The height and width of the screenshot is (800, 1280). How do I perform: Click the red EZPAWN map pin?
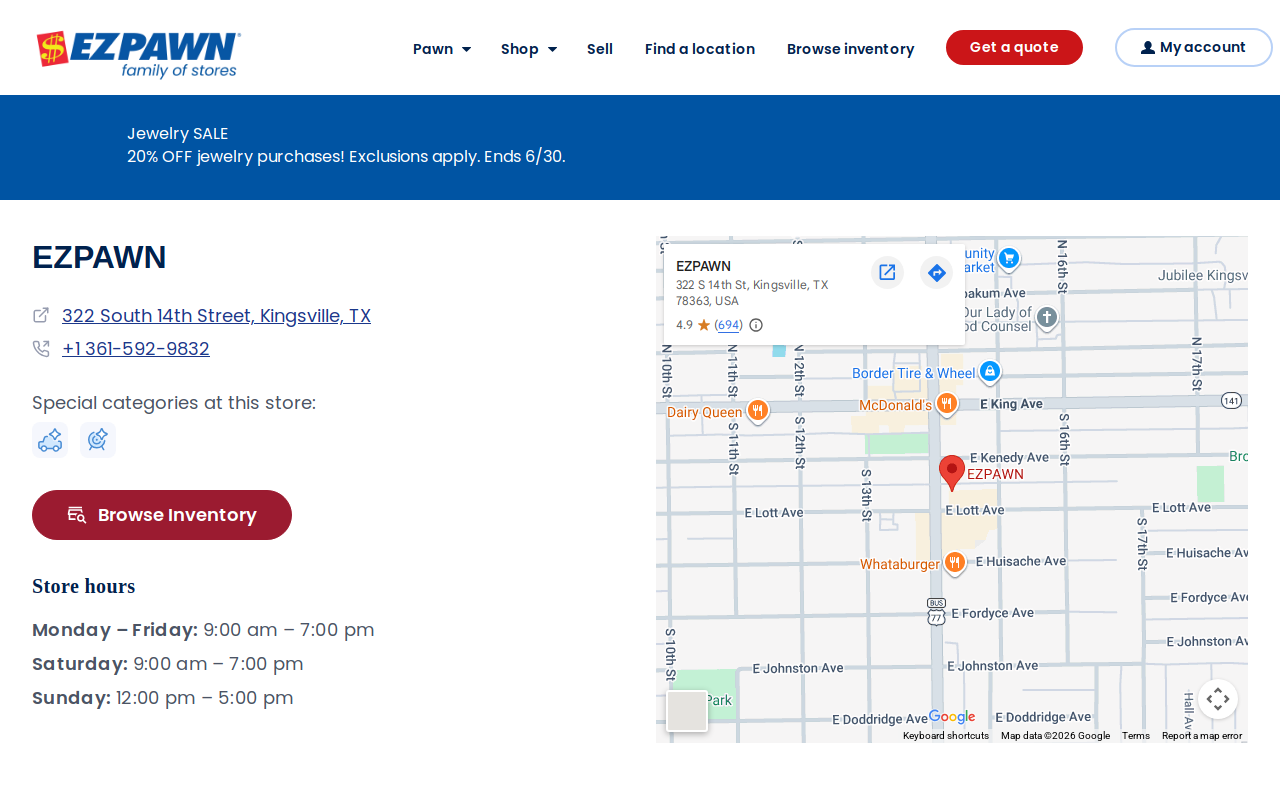tap(952, 472)
